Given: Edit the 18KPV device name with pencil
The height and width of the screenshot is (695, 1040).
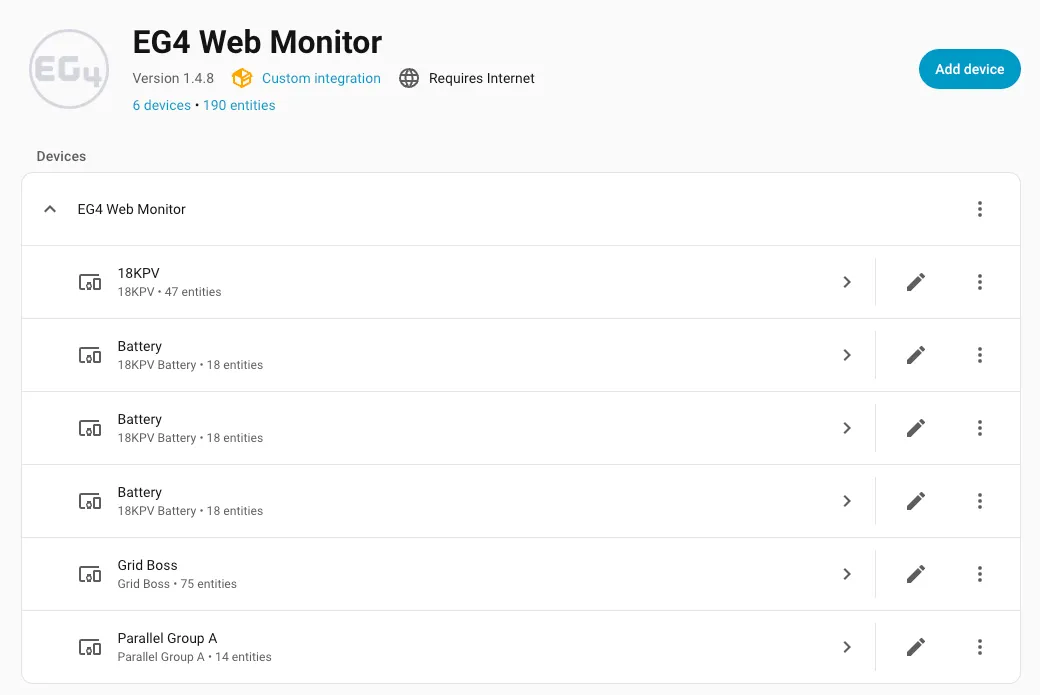Looking at the screenshot, I should pyautogui.click(x=916, y=282).
